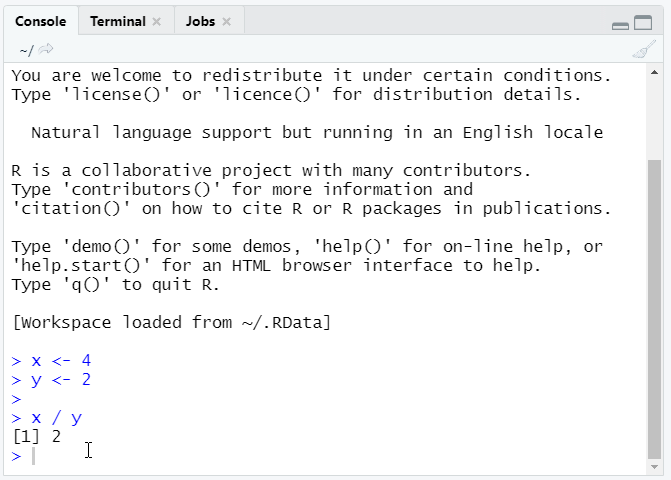Click the Workspace loaded from ~/.RData message
Image resolution: width=671 pixels, height=480 pixels.
click(x=171, y=323)
